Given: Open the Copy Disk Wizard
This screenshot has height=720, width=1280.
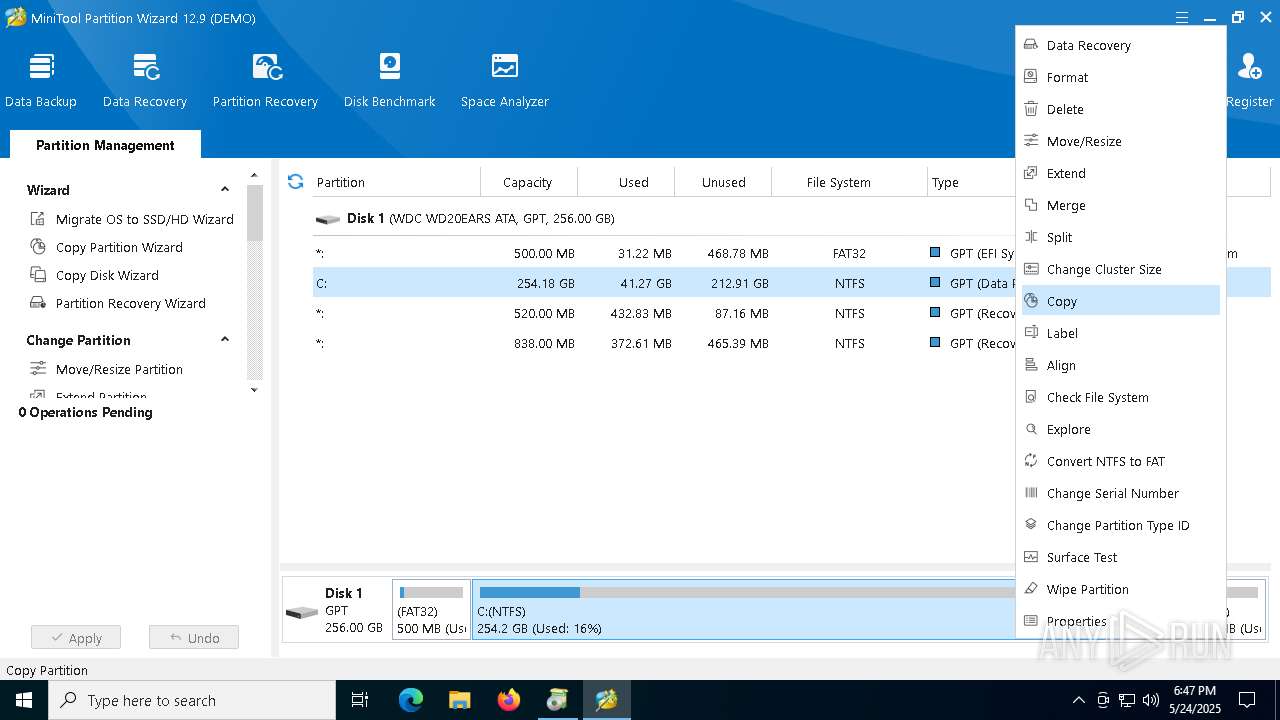Looking at the screenshot, I should point(95,275).
